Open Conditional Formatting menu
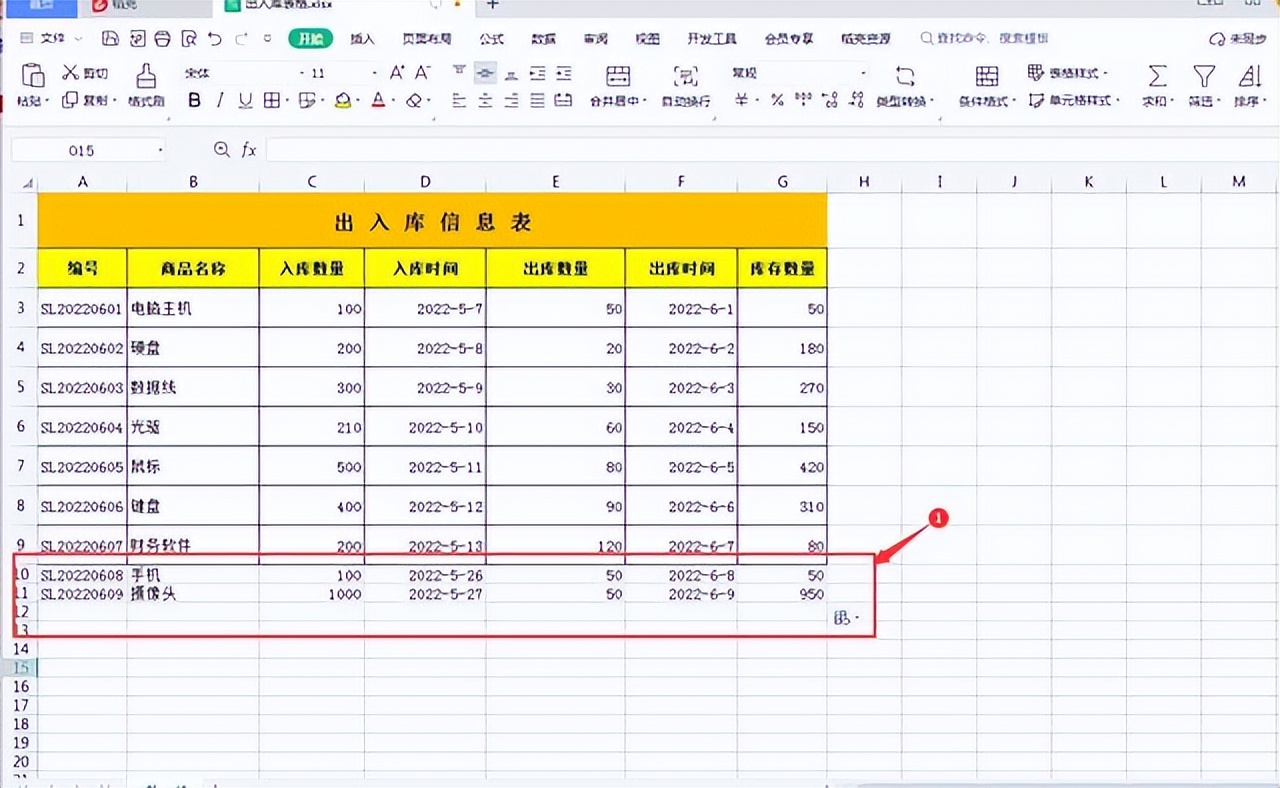This screenshot has height=788, width=1280. pos(987,101)
